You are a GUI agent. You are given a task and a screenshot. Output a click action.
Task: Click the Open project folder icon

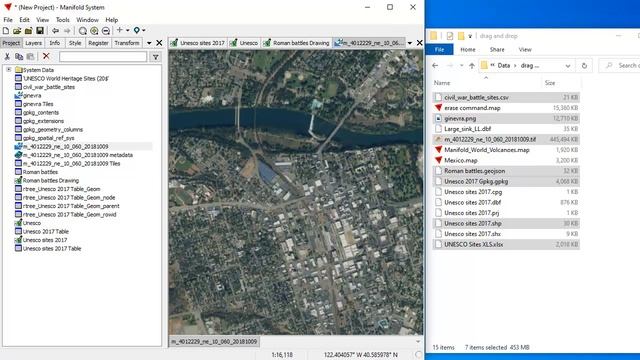tap(17, 31)
